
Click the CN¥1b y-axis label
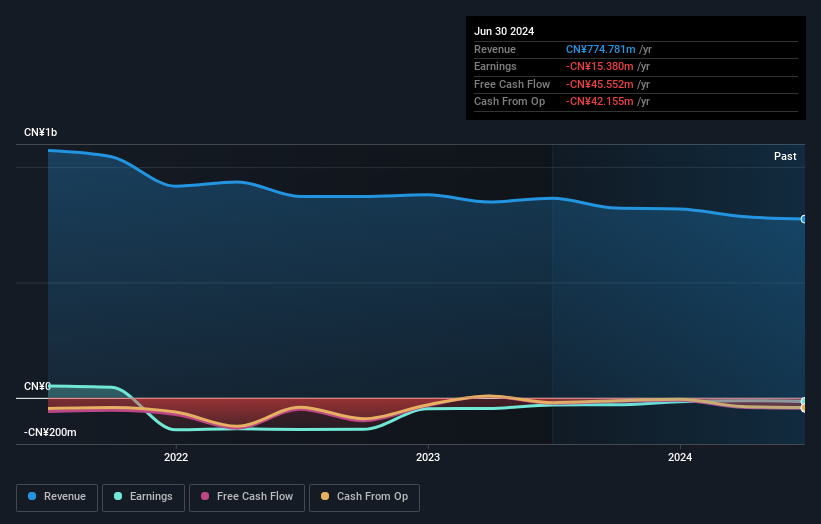point(40,132)
